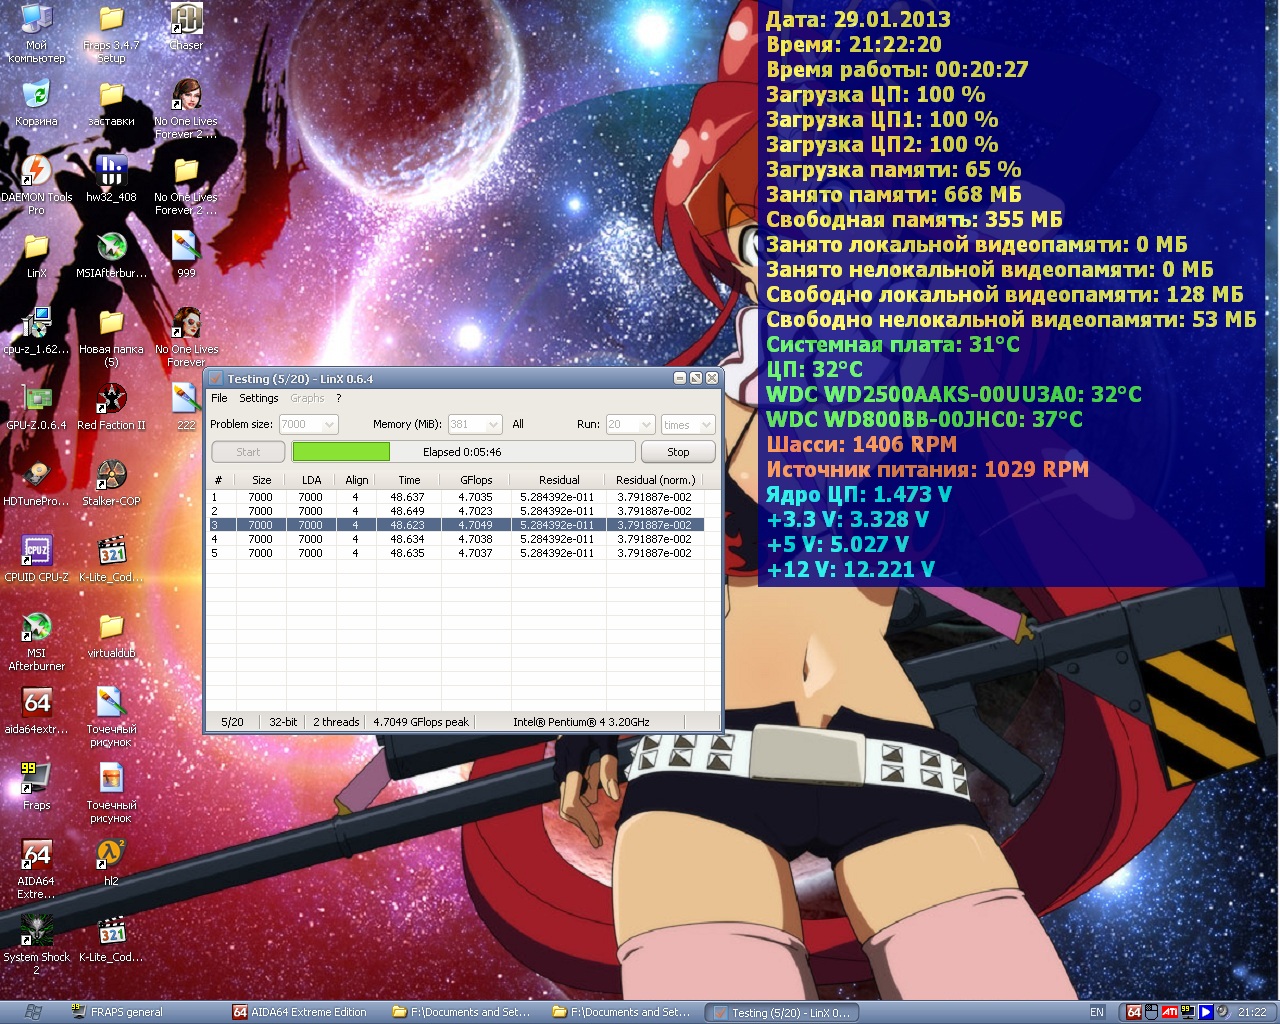Click the Intel Pentium 4 3.20GHz status text
The image size is (1280, 1024).
pyautogui.click(x=581, y=722)
